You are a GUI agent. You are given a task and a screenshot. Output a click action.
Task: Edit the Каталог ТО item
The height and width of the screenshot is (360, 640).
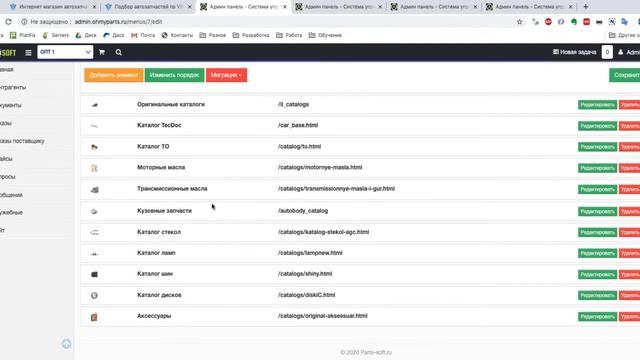(x=597, y=147)
